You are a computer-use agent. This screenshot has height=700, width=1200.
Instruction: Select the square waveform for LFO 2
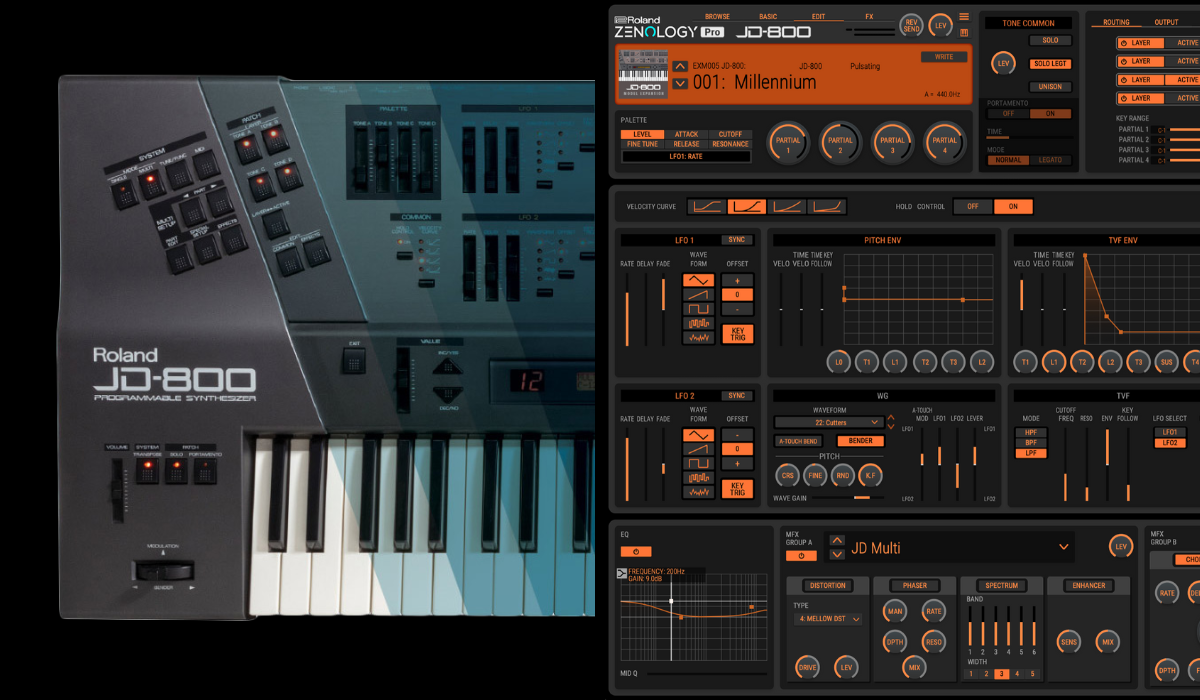click(699, 464)
